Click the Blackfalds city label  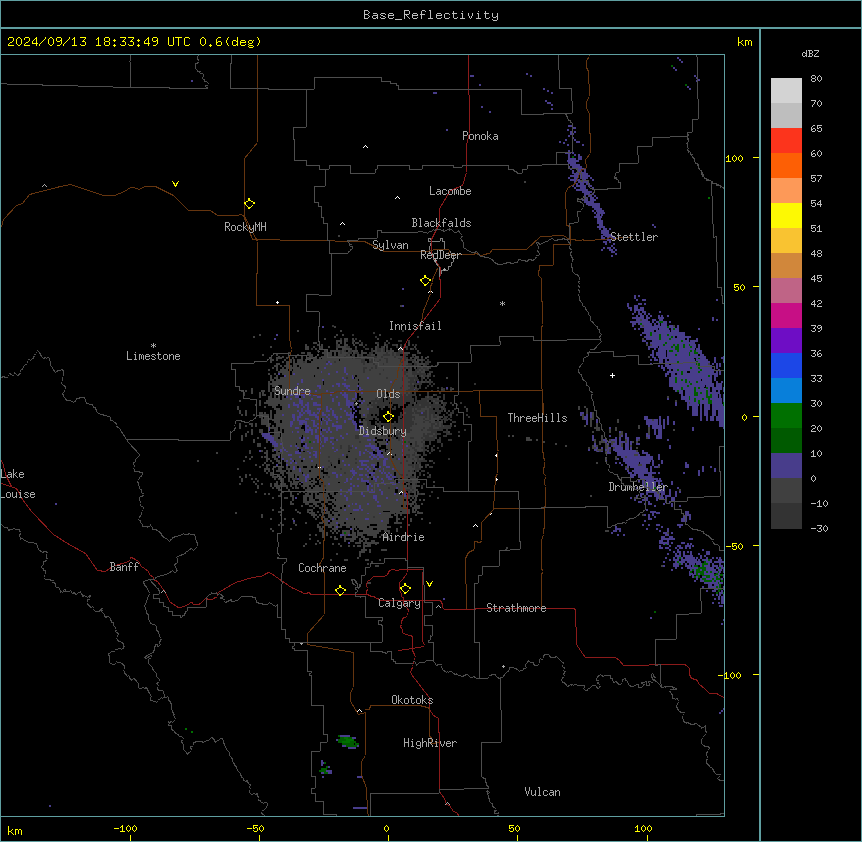click(441, 223)
